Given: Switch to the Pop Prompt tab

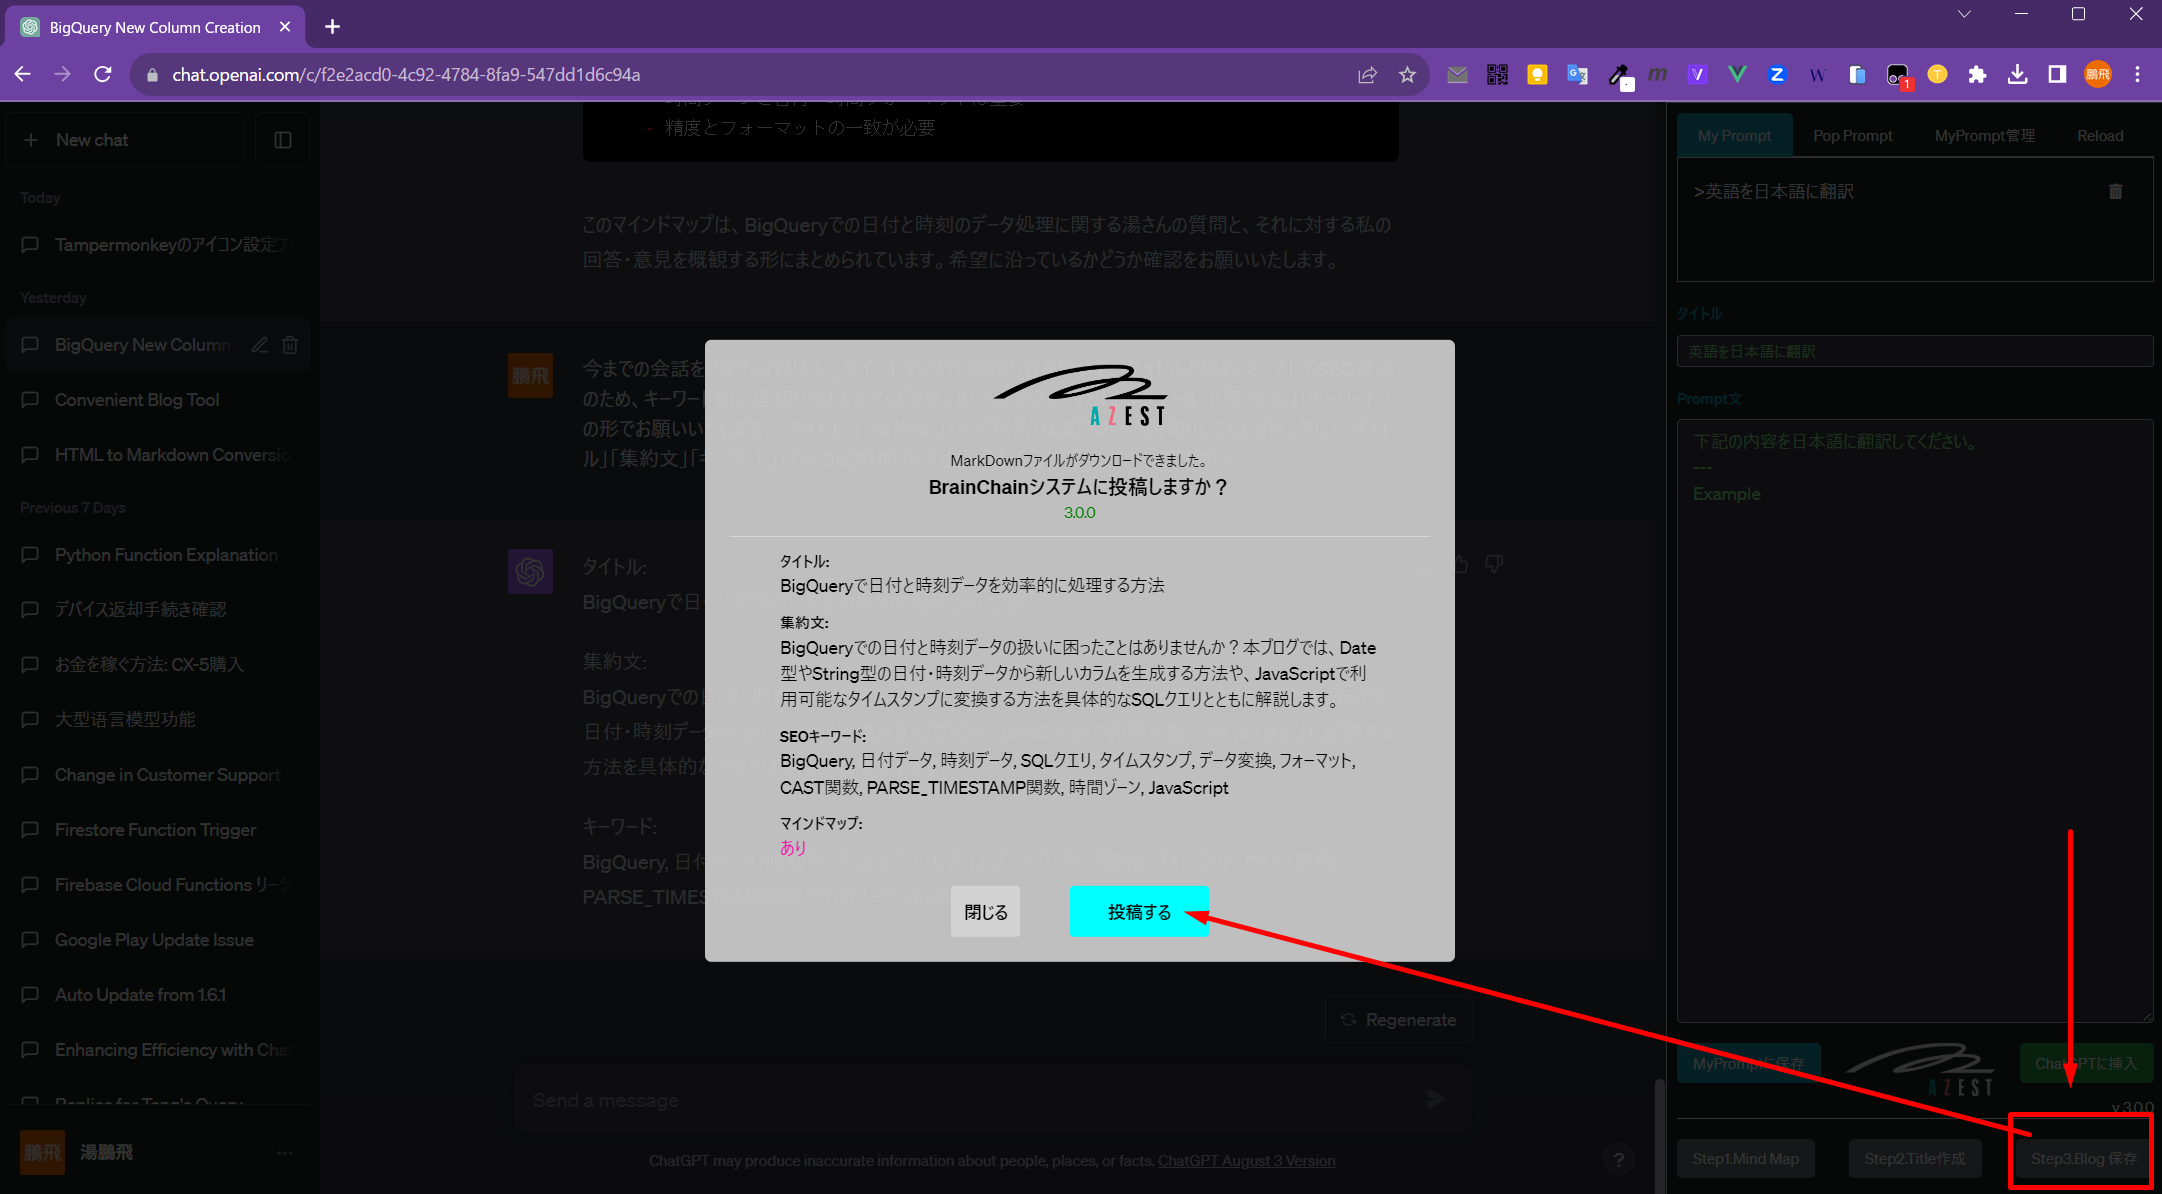Looking at the screenshot, I should [1852, 136].
